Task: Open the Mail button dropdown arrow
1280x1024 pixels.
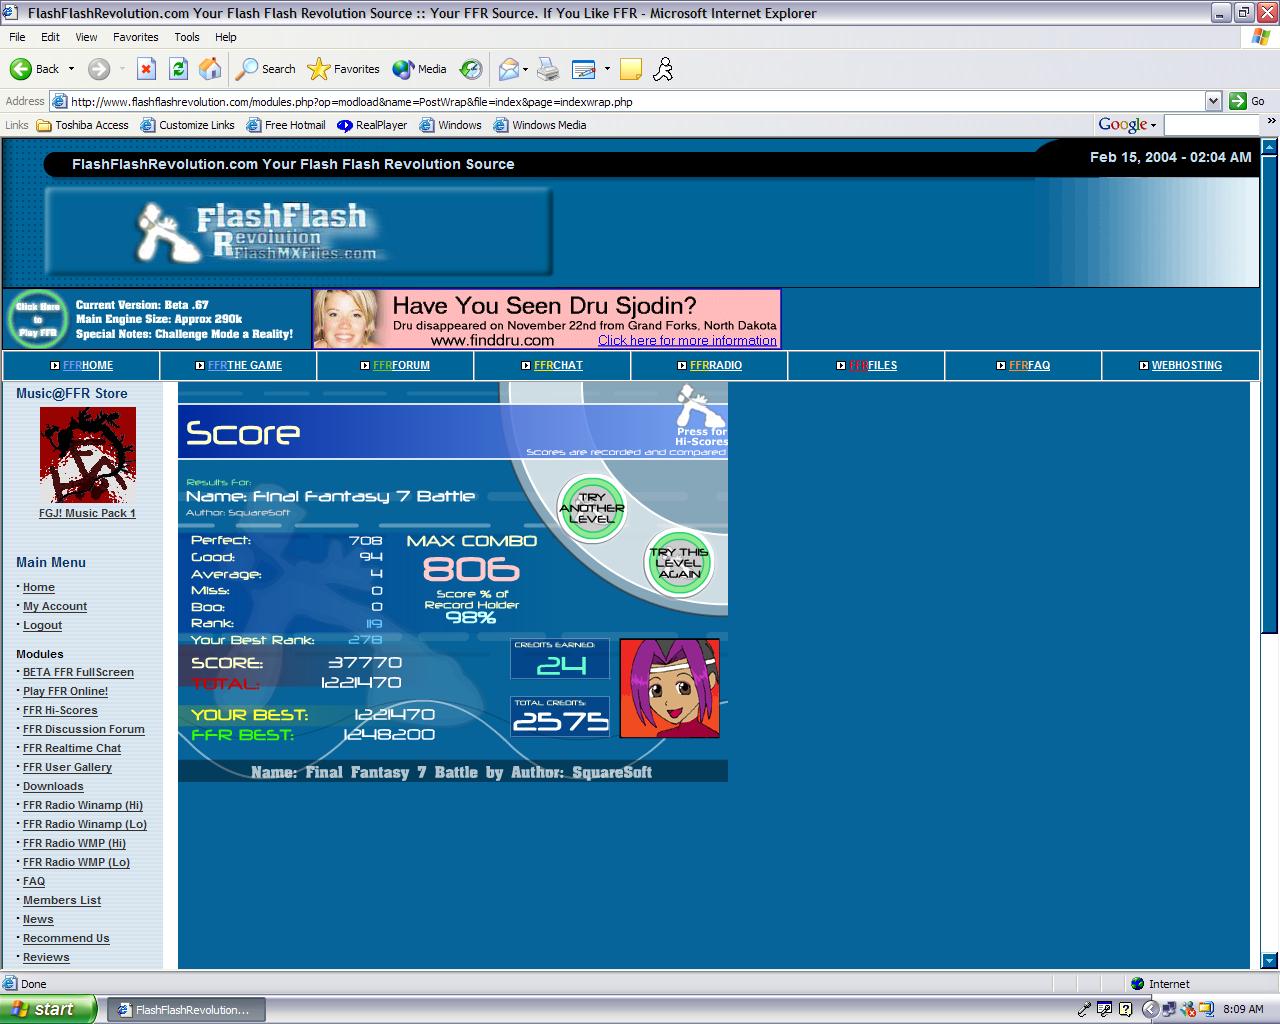Action: [x=526, y=69]
